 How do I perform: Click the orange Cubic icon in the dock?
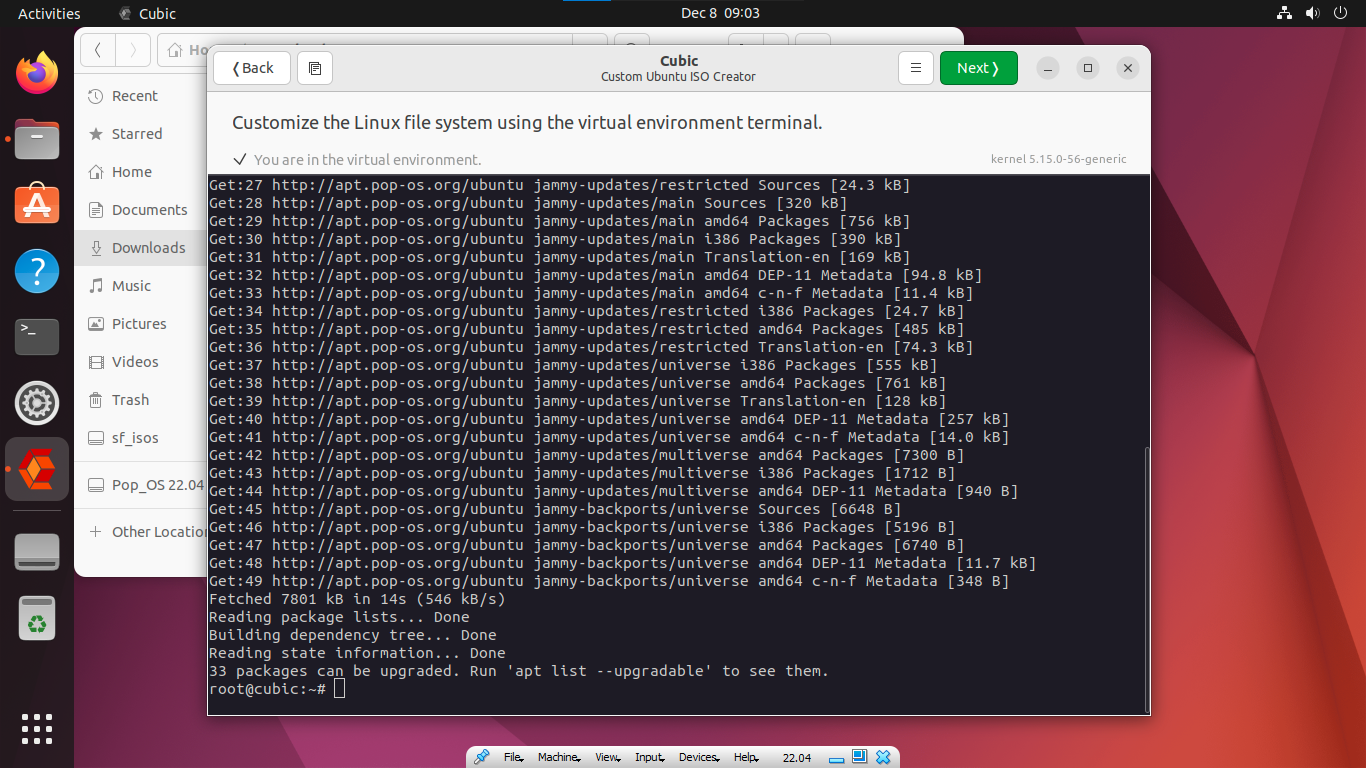coord(36,469)
